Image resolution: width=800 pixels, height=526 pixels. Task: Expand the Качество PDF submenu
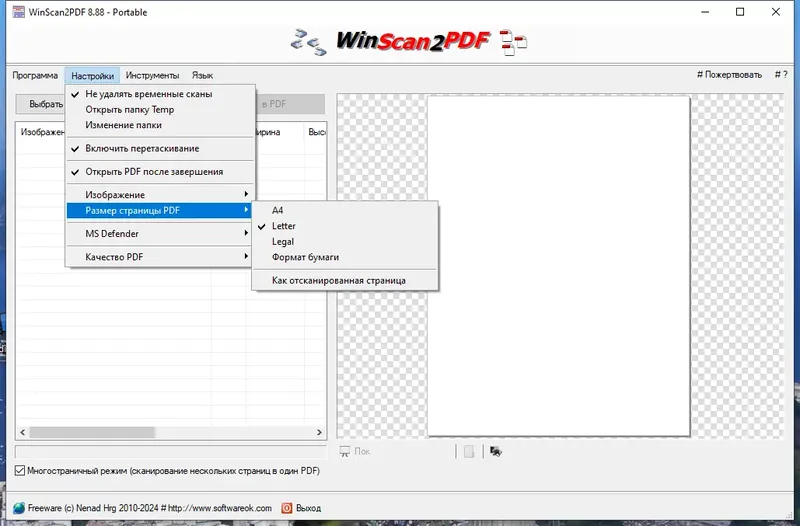coord(160,257)
